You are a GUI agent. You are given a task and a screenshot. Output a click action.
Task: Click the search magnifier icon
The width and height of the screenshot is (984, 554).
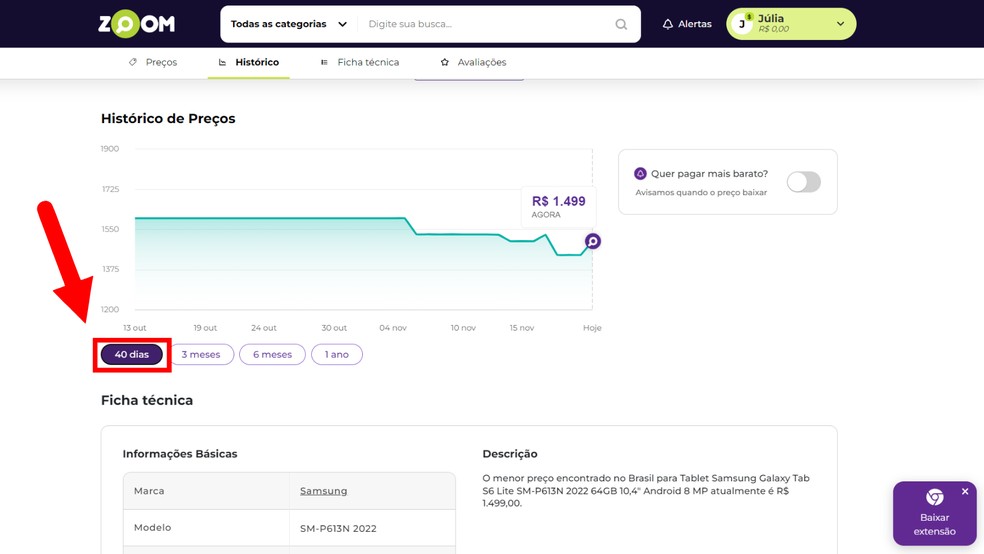pos(621,24)
